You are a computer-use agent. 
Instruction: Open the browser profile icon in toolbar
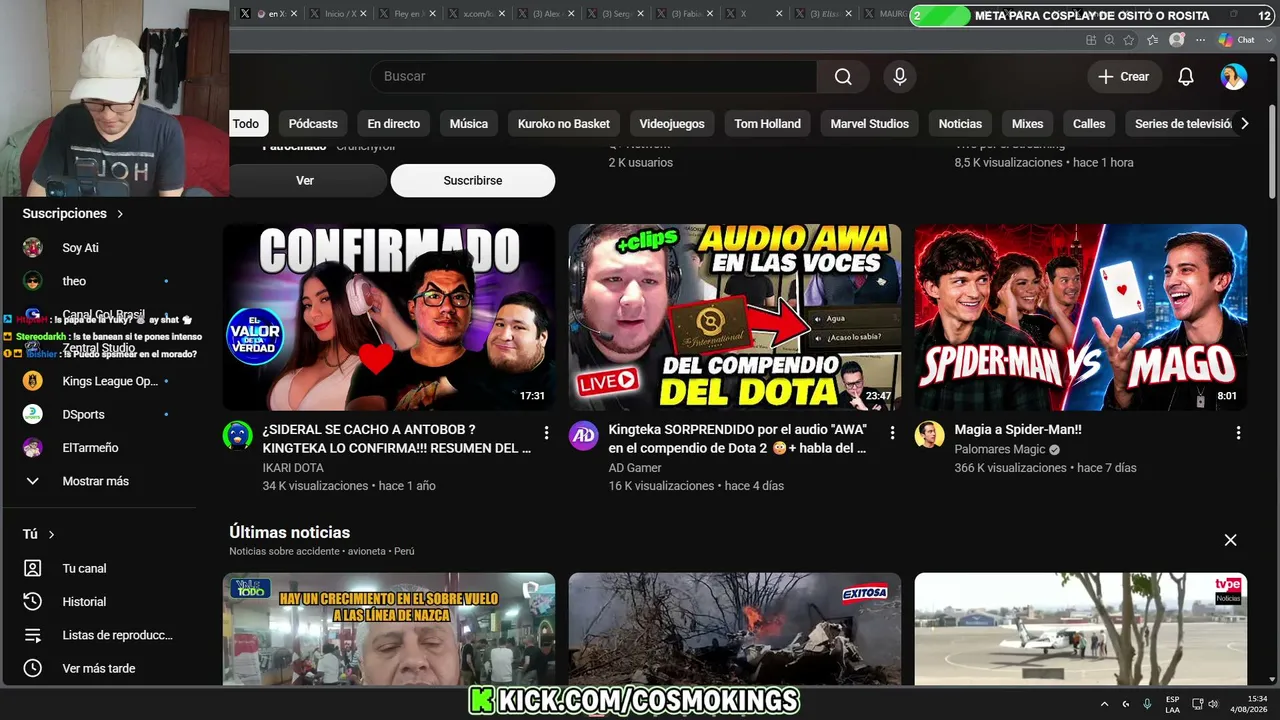click(x=1177, y=40)
